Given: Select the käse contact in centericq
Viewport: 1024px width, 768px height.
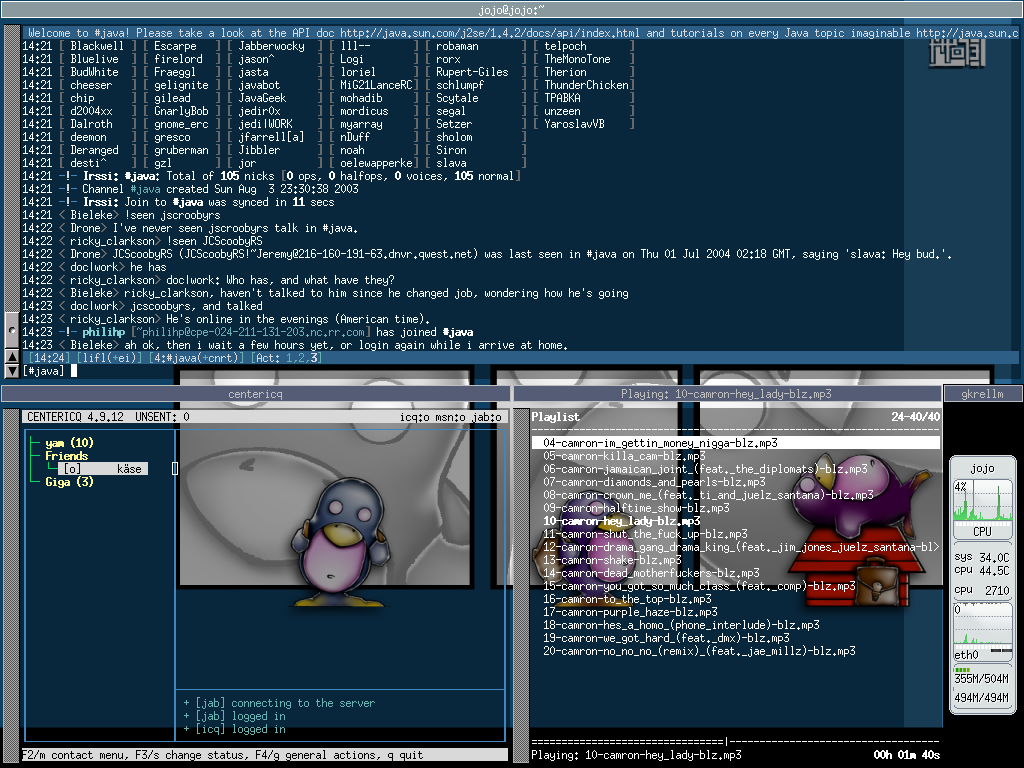Looking at the screenshot, I should tap(103, 469).
